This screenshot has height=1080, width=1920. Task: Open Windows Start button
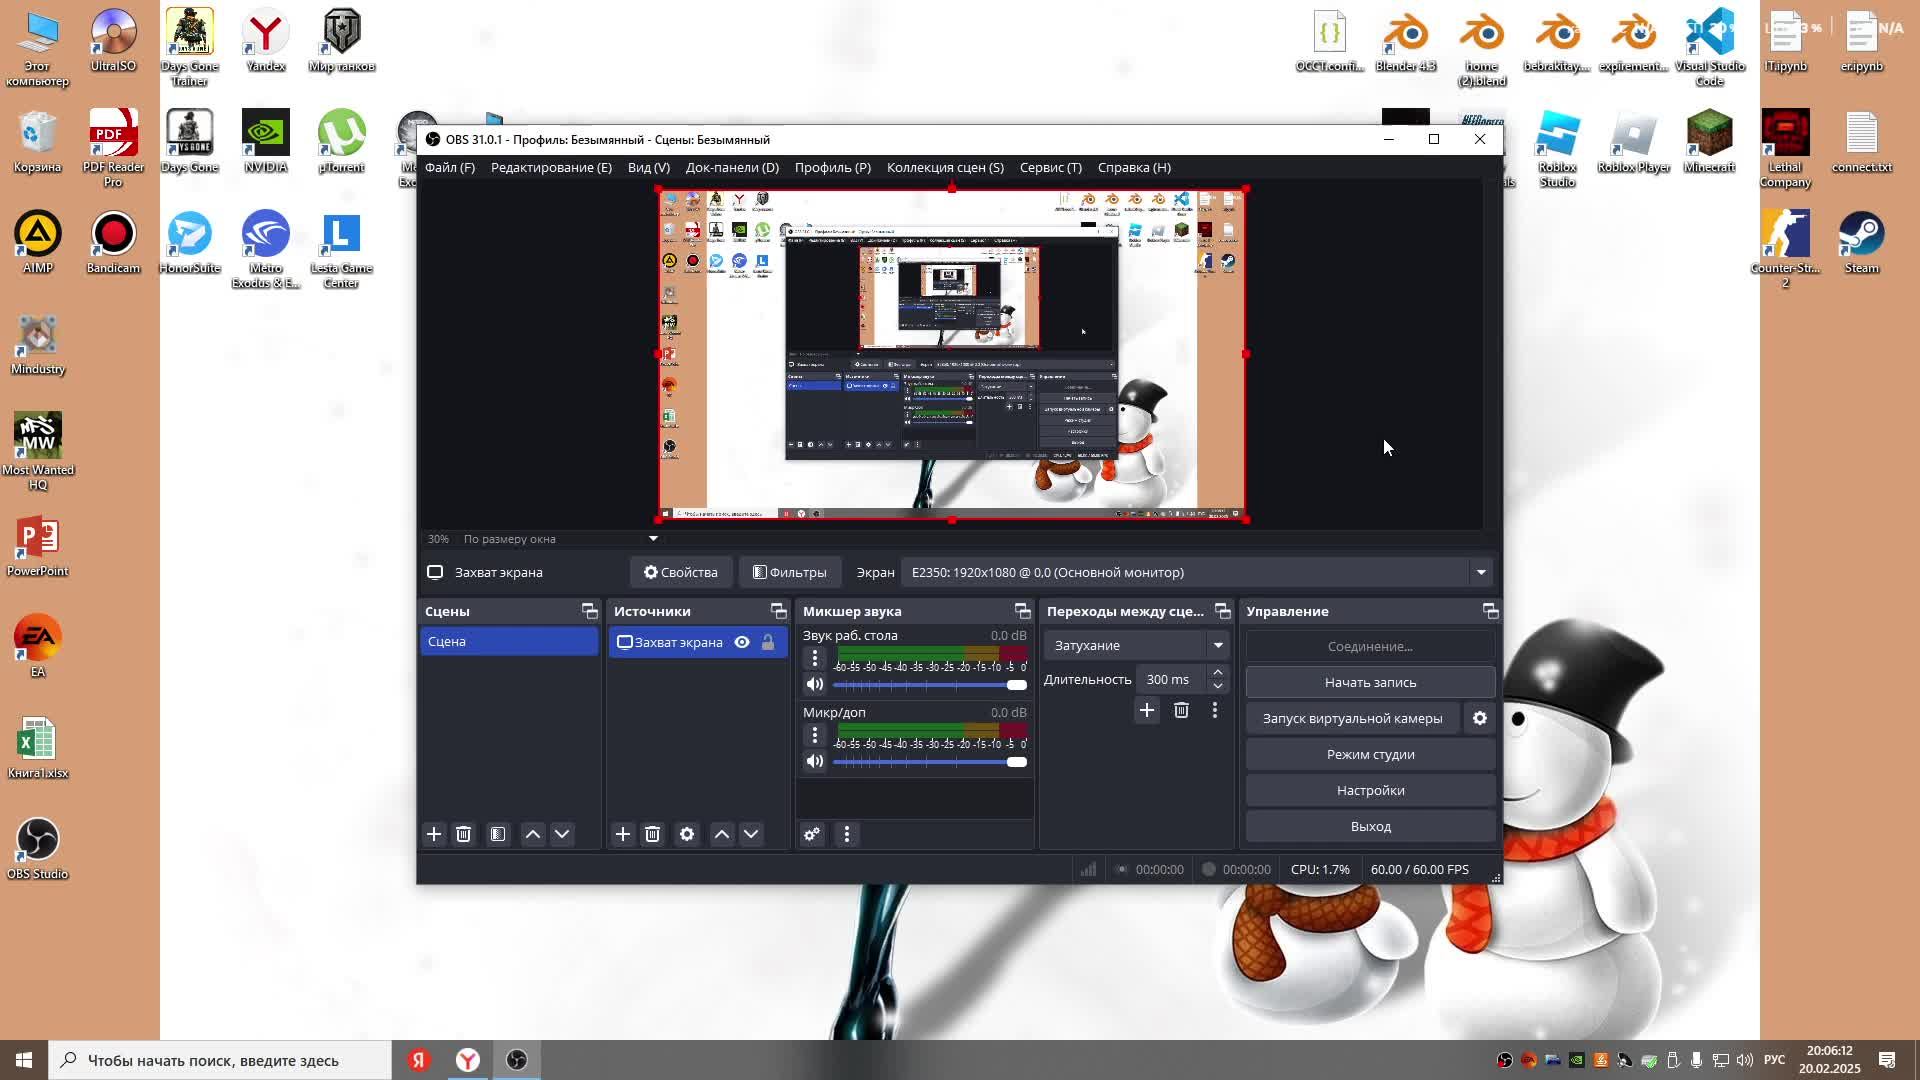pos(24,1060)
